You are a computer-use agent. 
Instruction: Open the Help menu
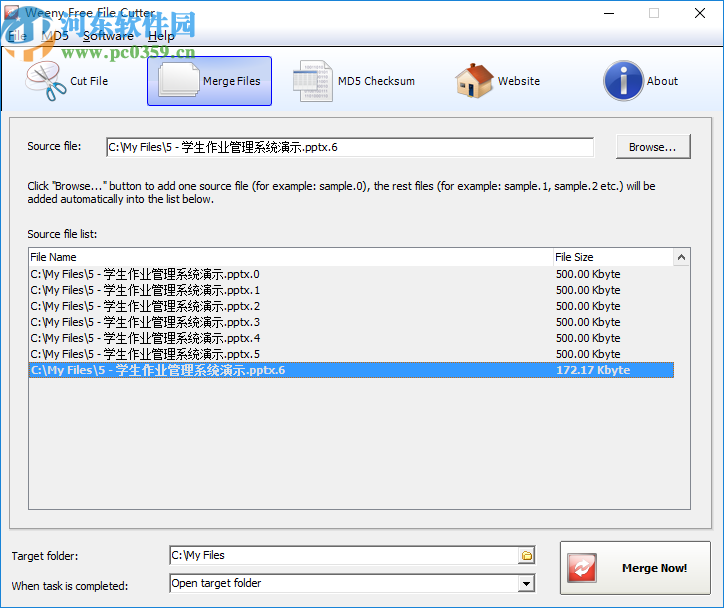(161, 36)
